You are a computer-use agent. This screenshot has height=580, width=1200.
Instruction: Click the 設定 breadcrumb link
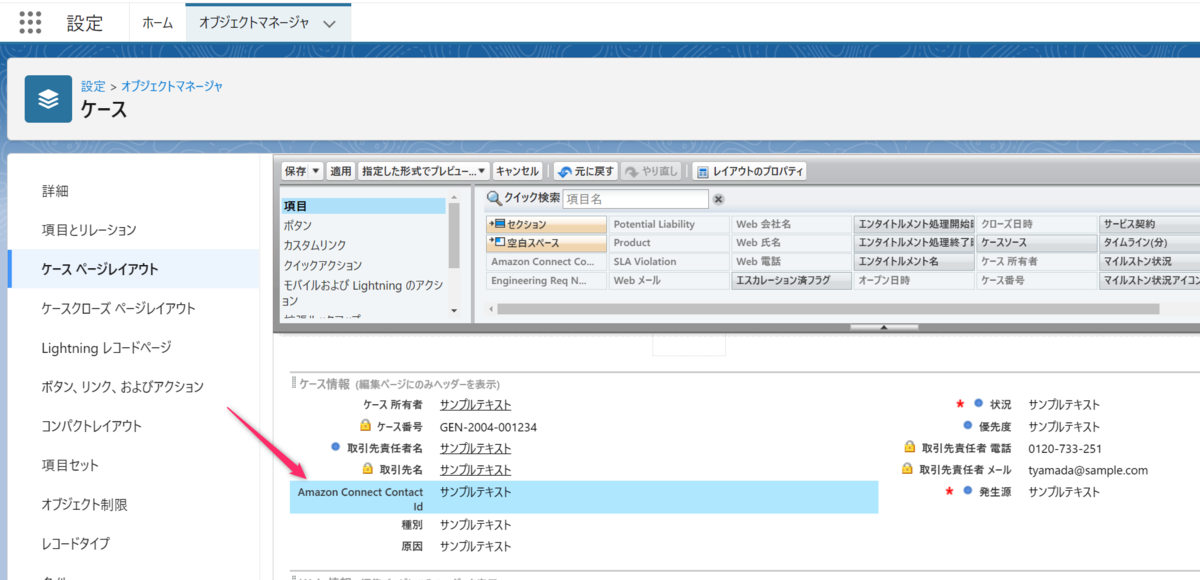(x=93, y=86)
